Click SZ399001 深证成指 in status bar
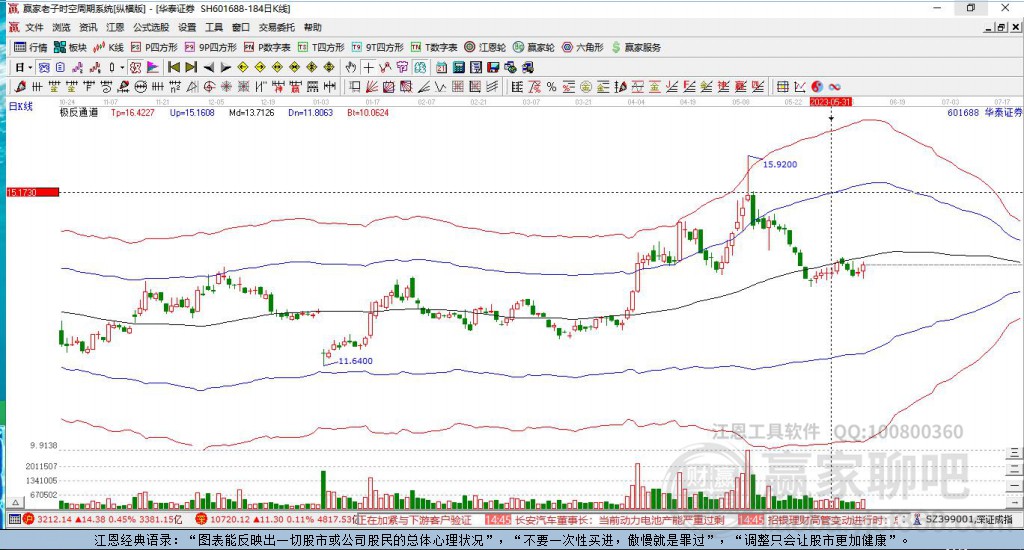The height and width of the screenshot is (550, 1024). (969, 520)
